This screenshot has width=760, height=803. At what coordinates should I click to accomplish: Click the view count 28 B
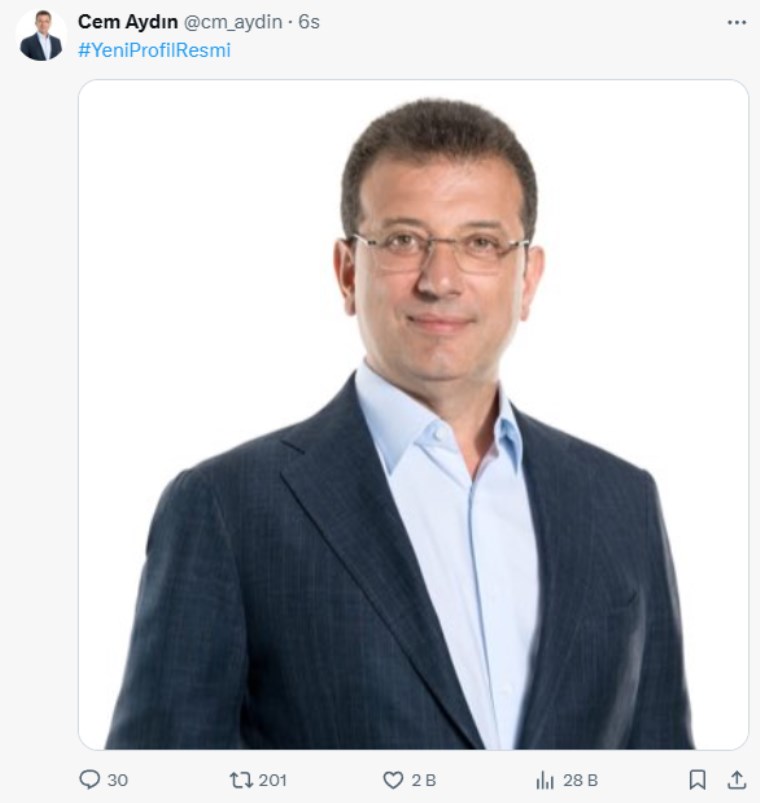580,780
